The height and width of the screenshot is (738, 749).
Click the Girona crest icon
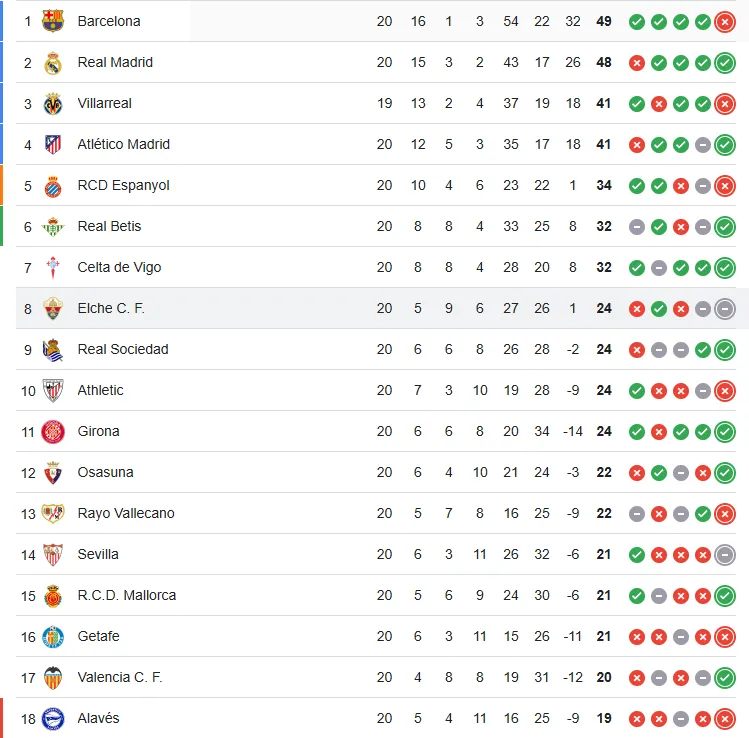(53, 431)
